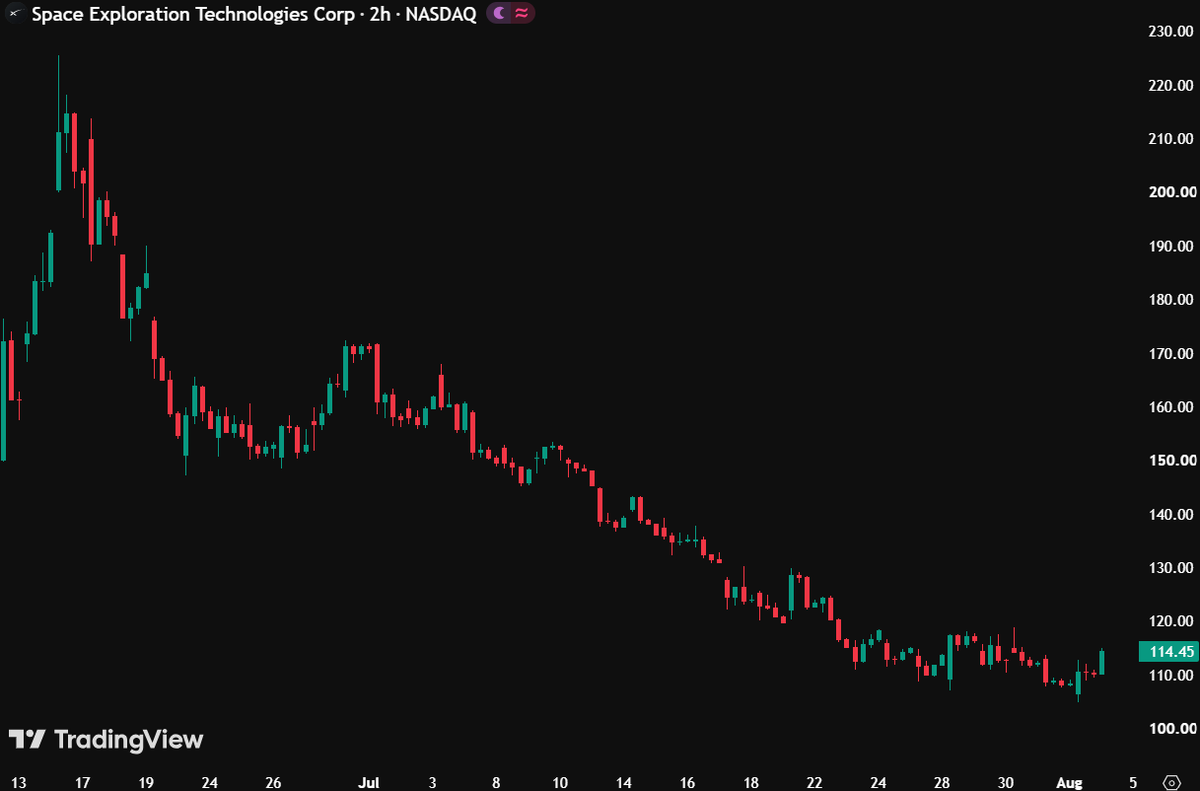Click date 5 on time axis

pos(1133,782)
